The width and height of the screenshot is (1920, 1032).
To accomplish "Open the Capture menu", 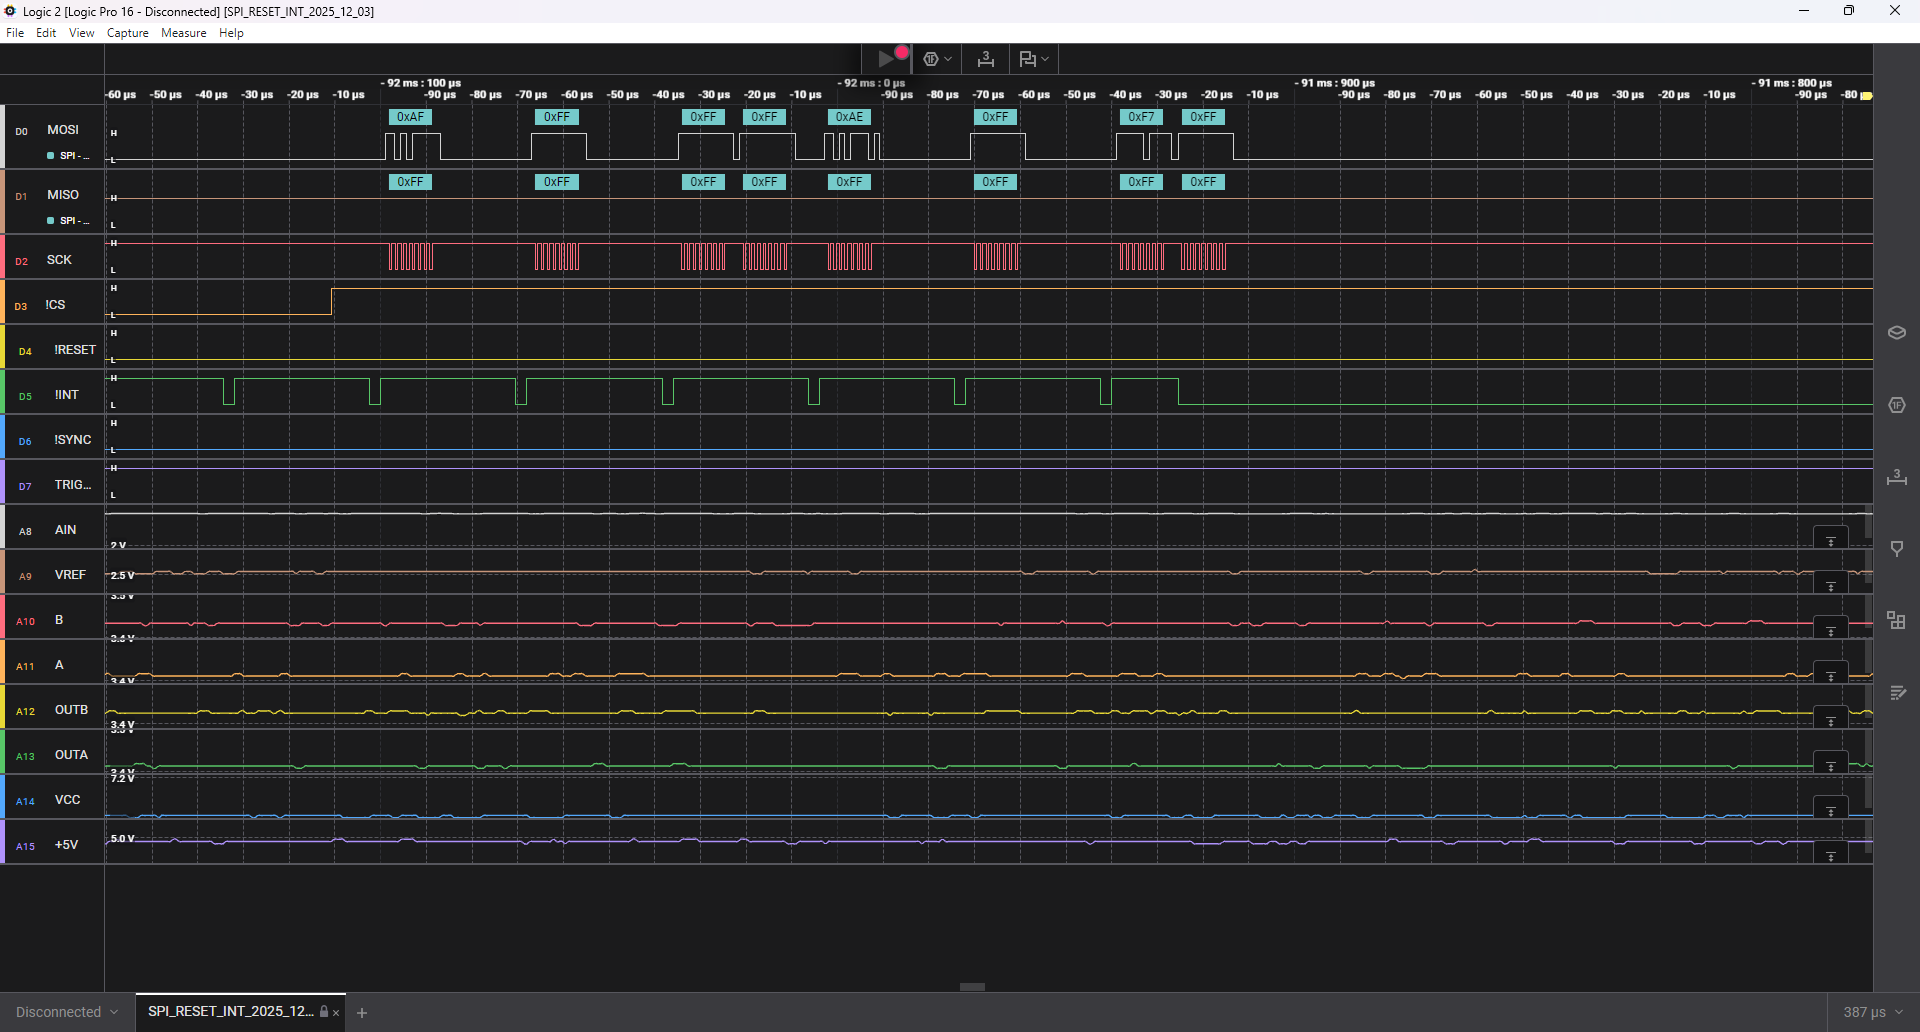I will pyautogui.click(x=127, y=33).
